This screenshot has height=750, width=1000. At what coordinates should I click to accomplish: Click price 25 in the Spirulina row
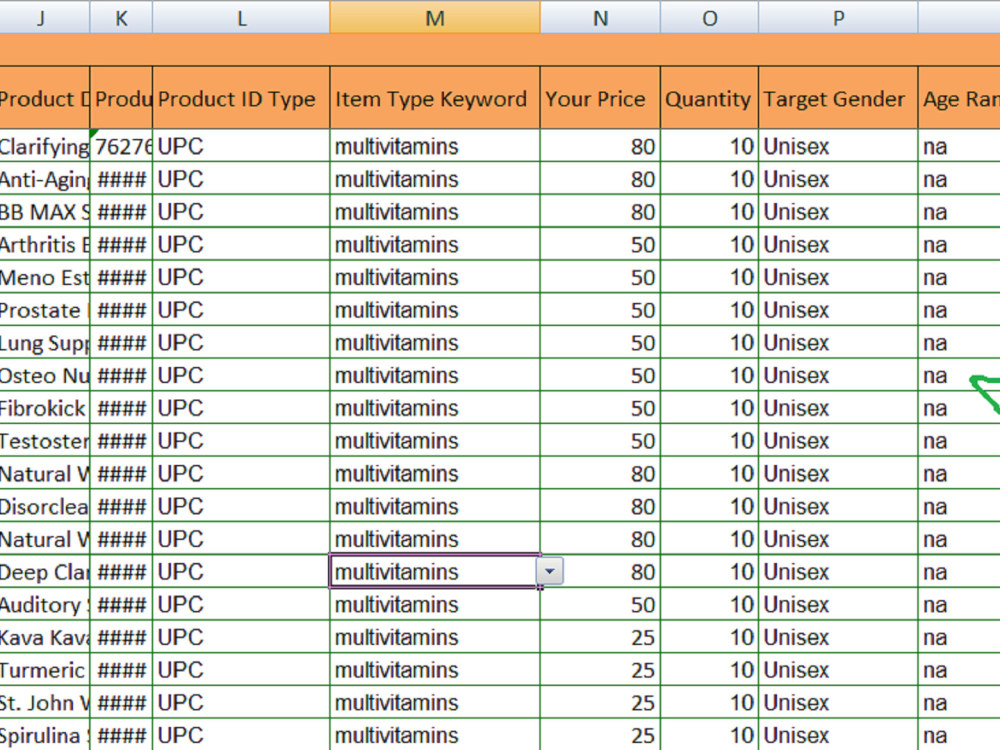(x=600, y=735)
